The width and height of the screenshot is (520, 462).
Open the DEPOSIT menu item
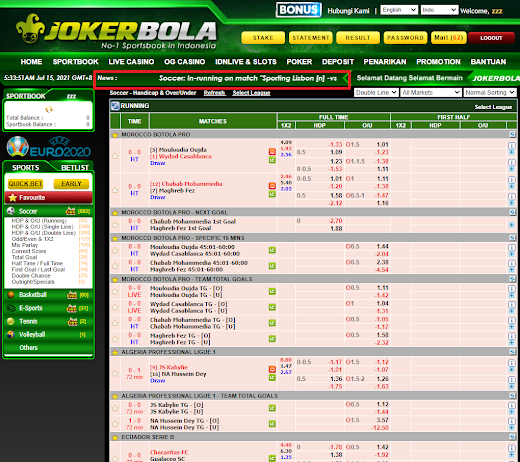[338, 62]
